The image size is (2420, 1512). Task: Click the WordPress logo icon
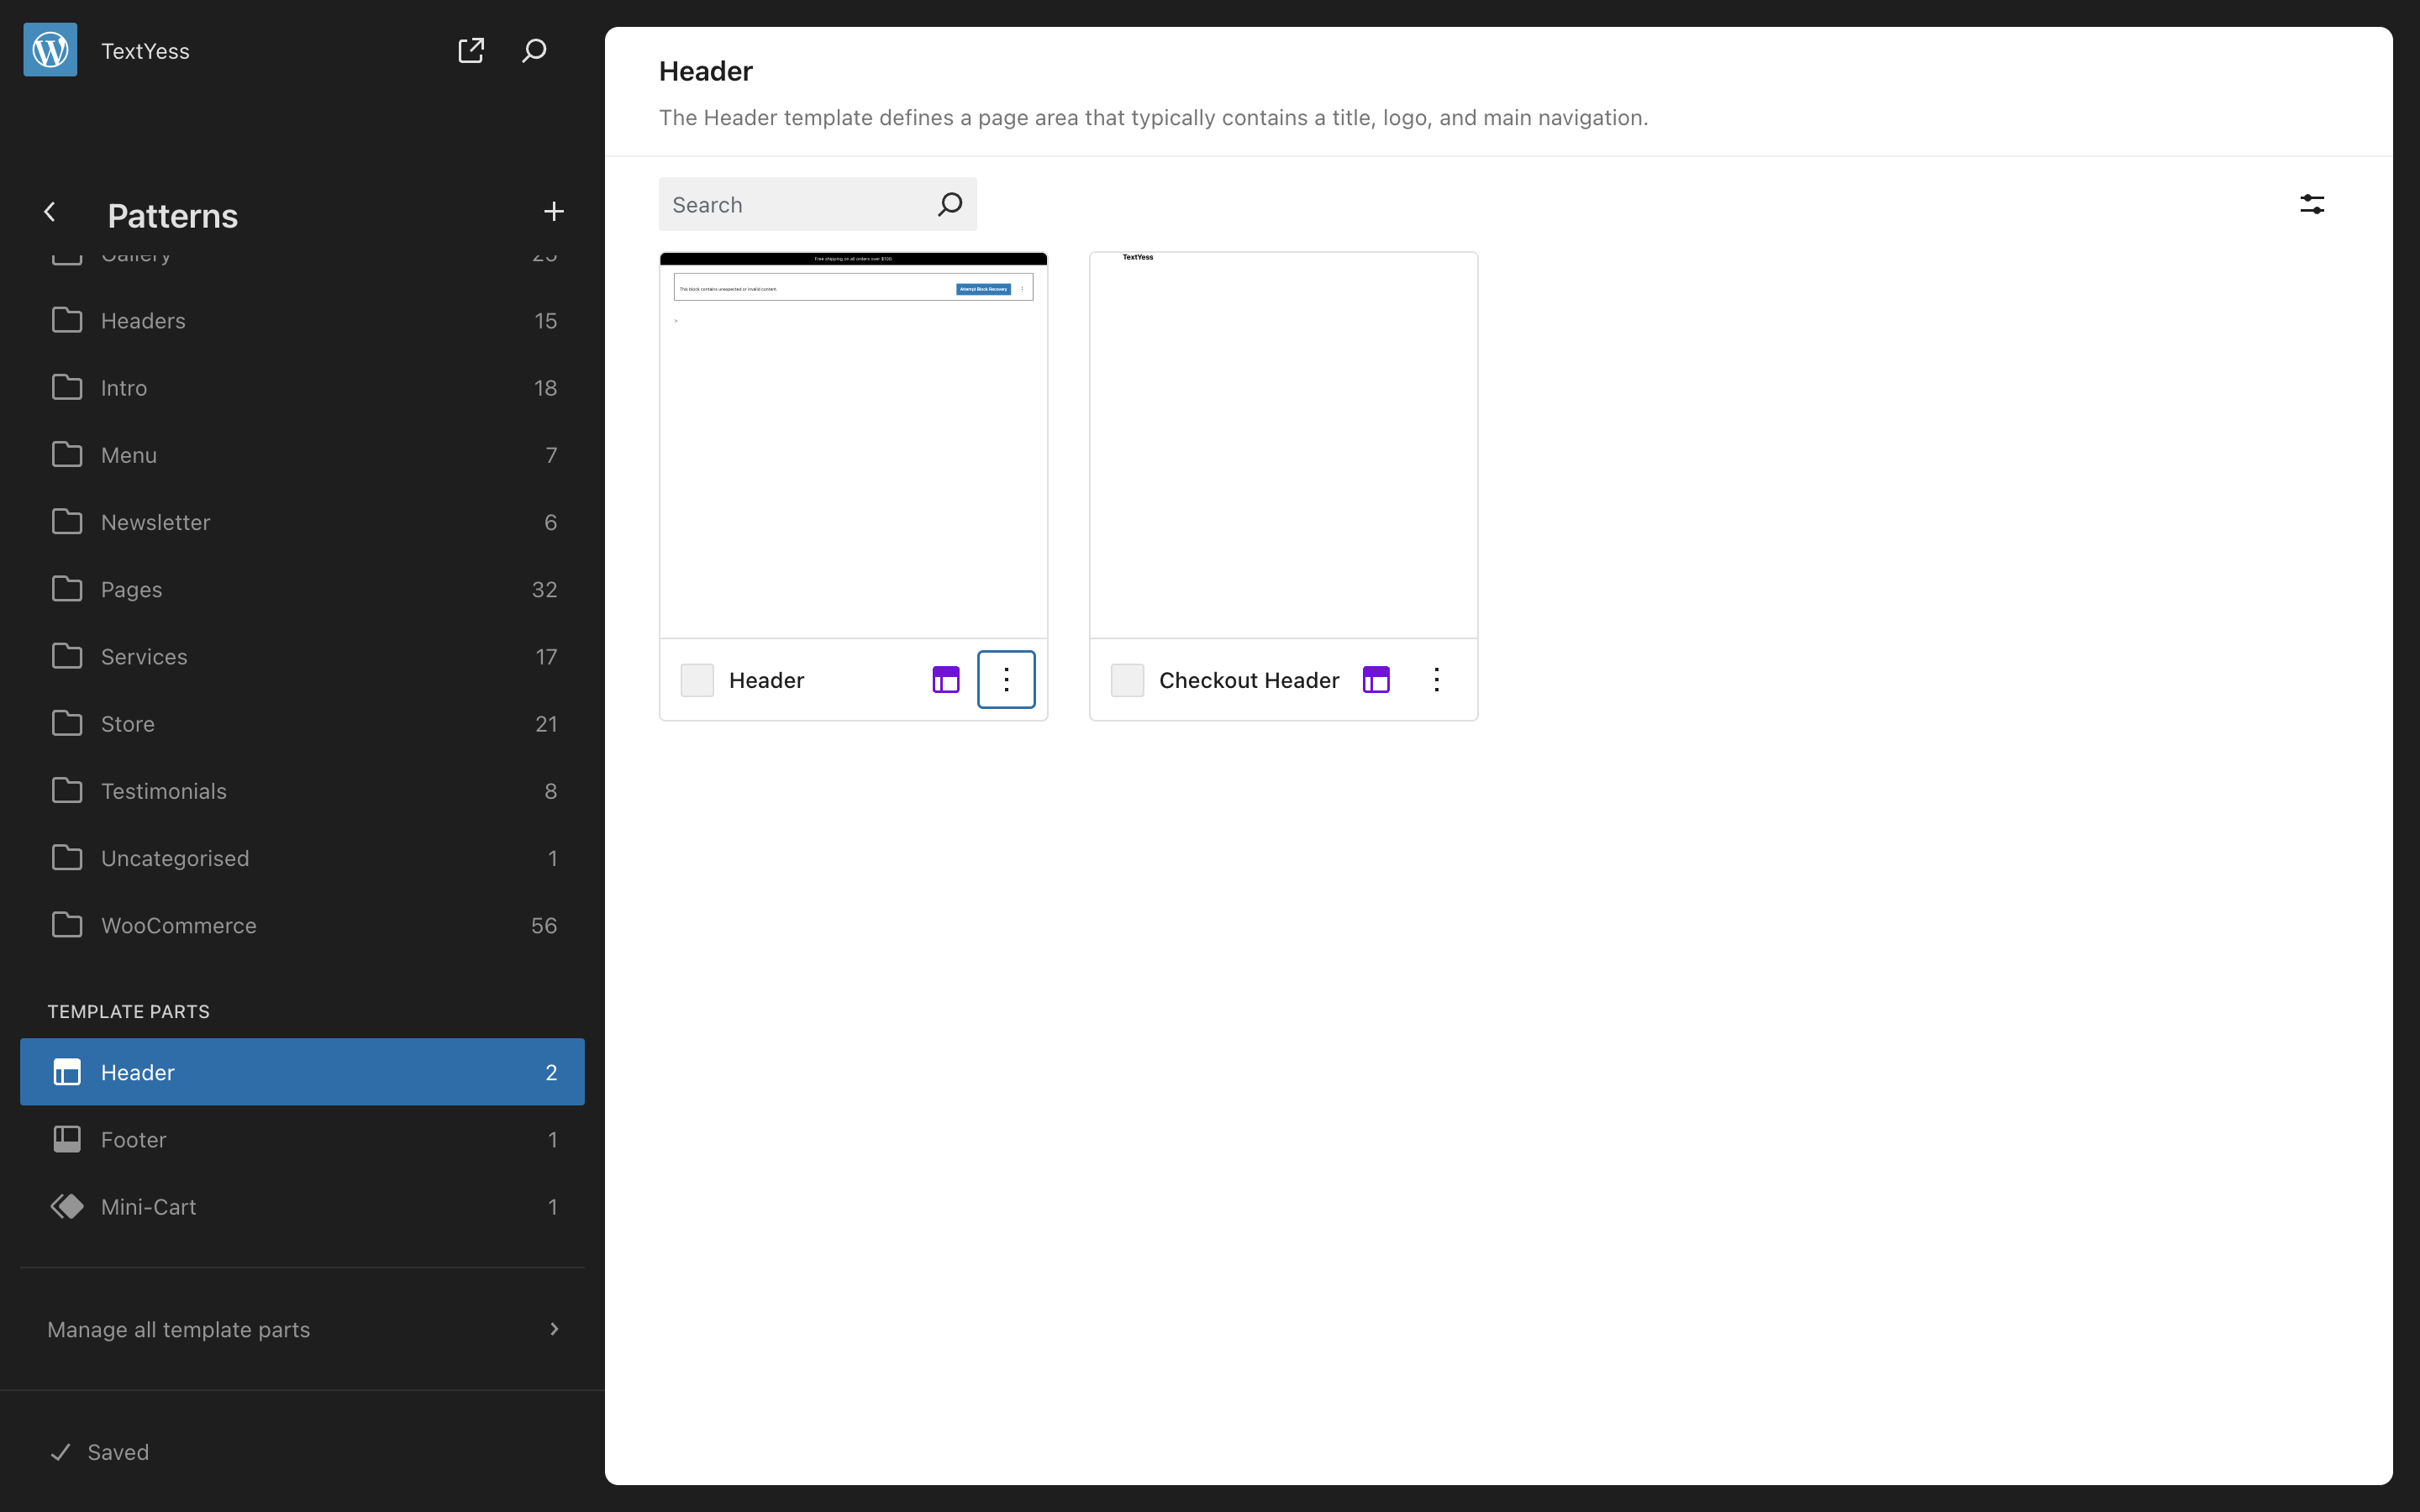50,50
